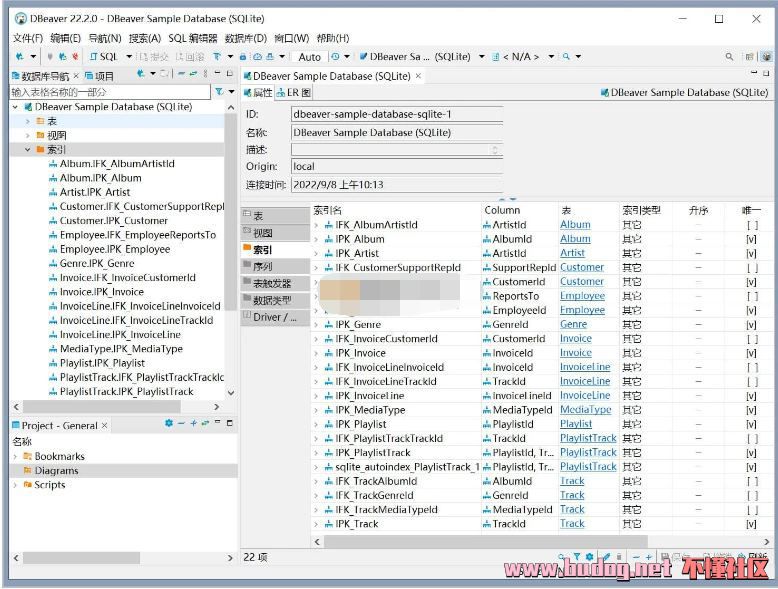
Task: Minimize the Project - General panel
Action: 217,423
